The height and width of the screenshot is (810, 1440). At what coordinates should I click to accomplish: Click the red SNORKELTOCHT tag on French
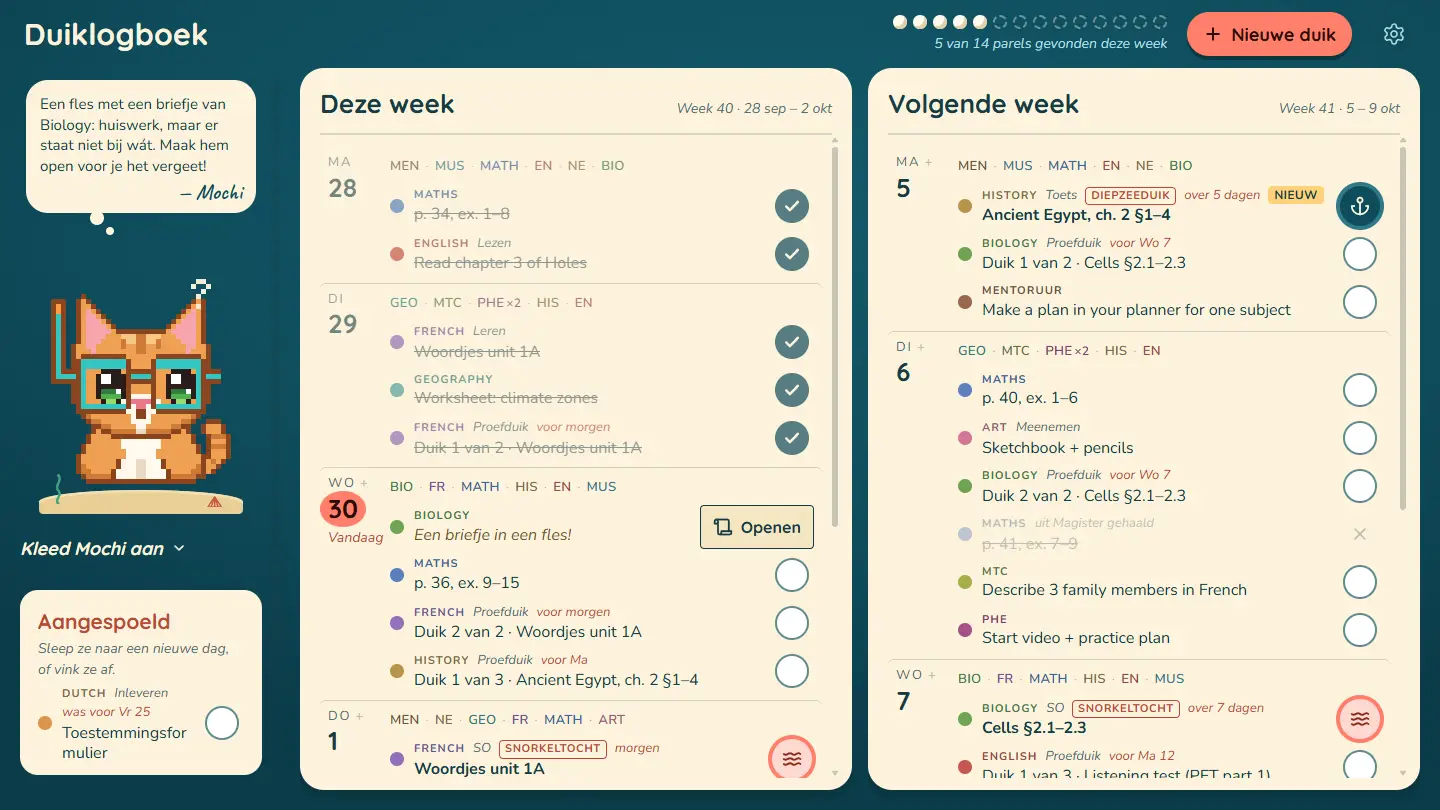553,748
